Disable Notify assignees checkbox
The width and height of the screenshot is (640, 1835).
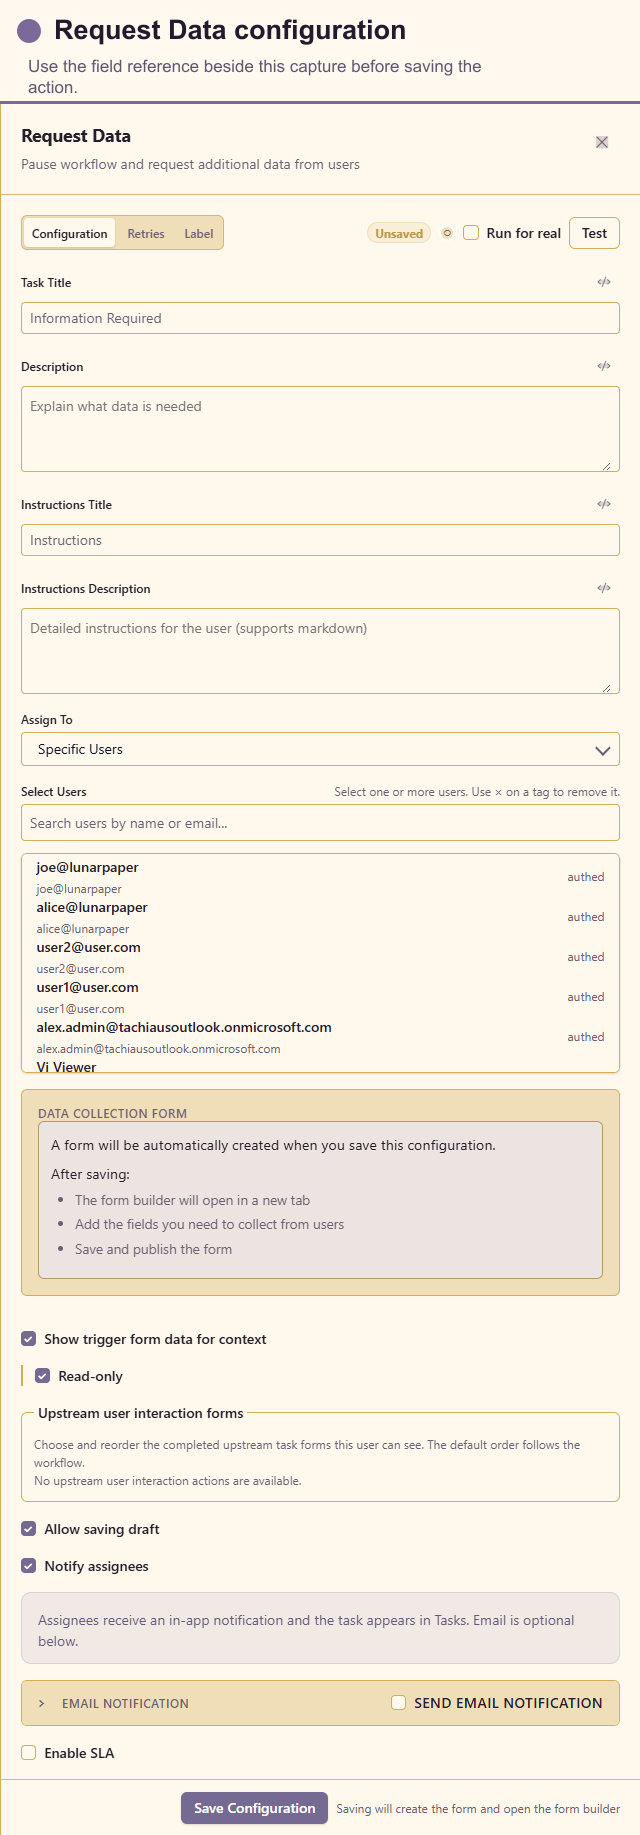tap(29, 1566)
